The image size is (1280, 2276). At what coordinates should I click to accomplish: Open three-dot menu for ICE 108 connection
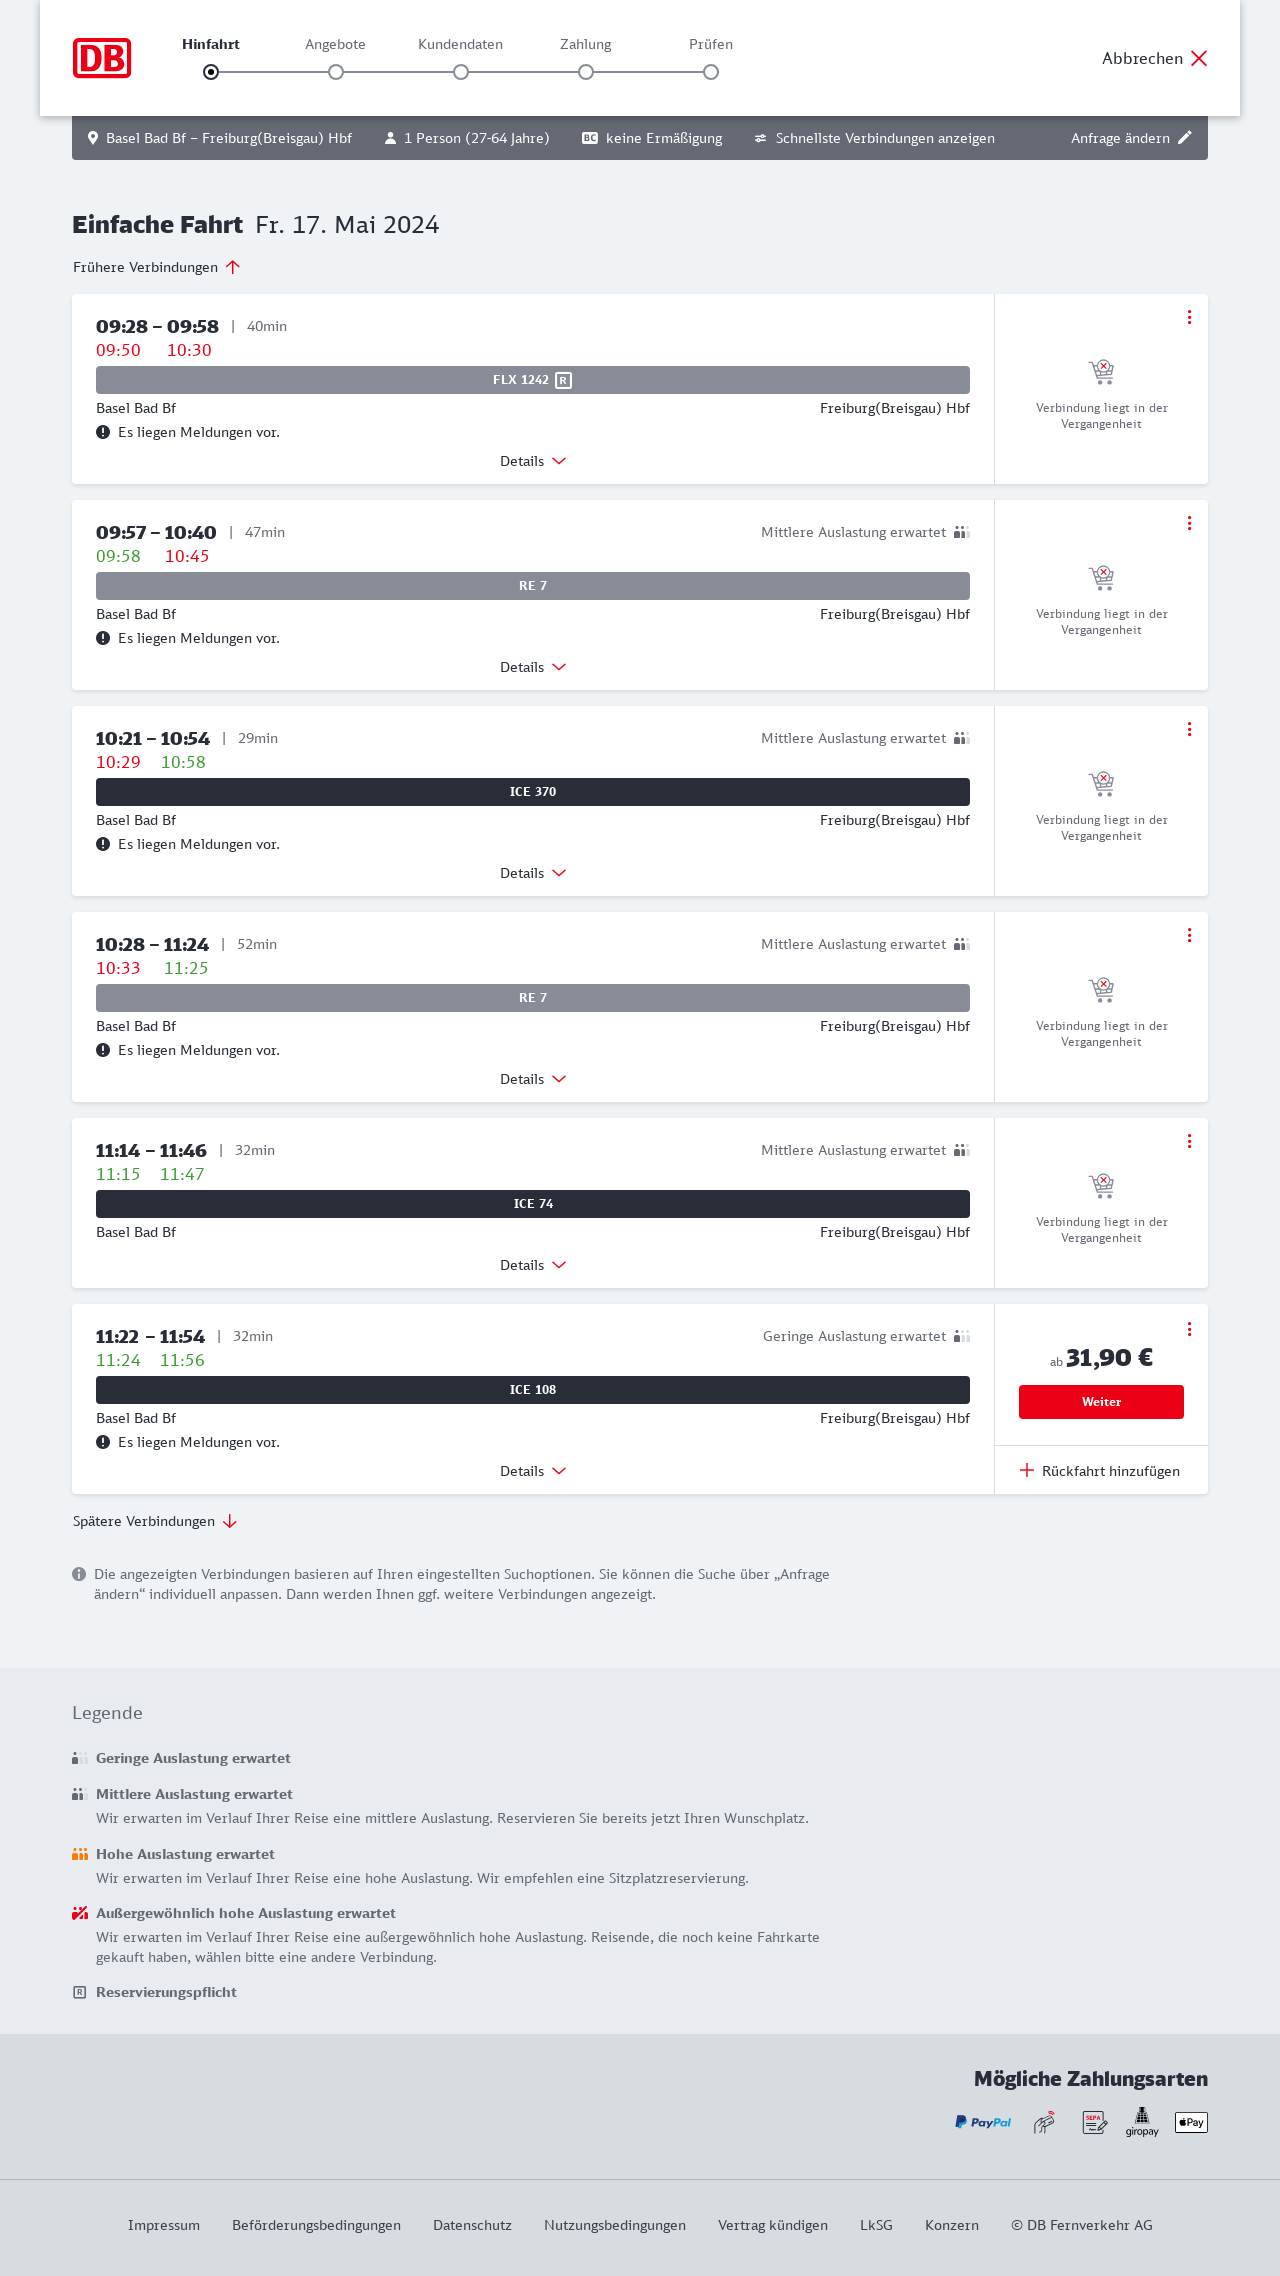(x=1189, y=1329)
